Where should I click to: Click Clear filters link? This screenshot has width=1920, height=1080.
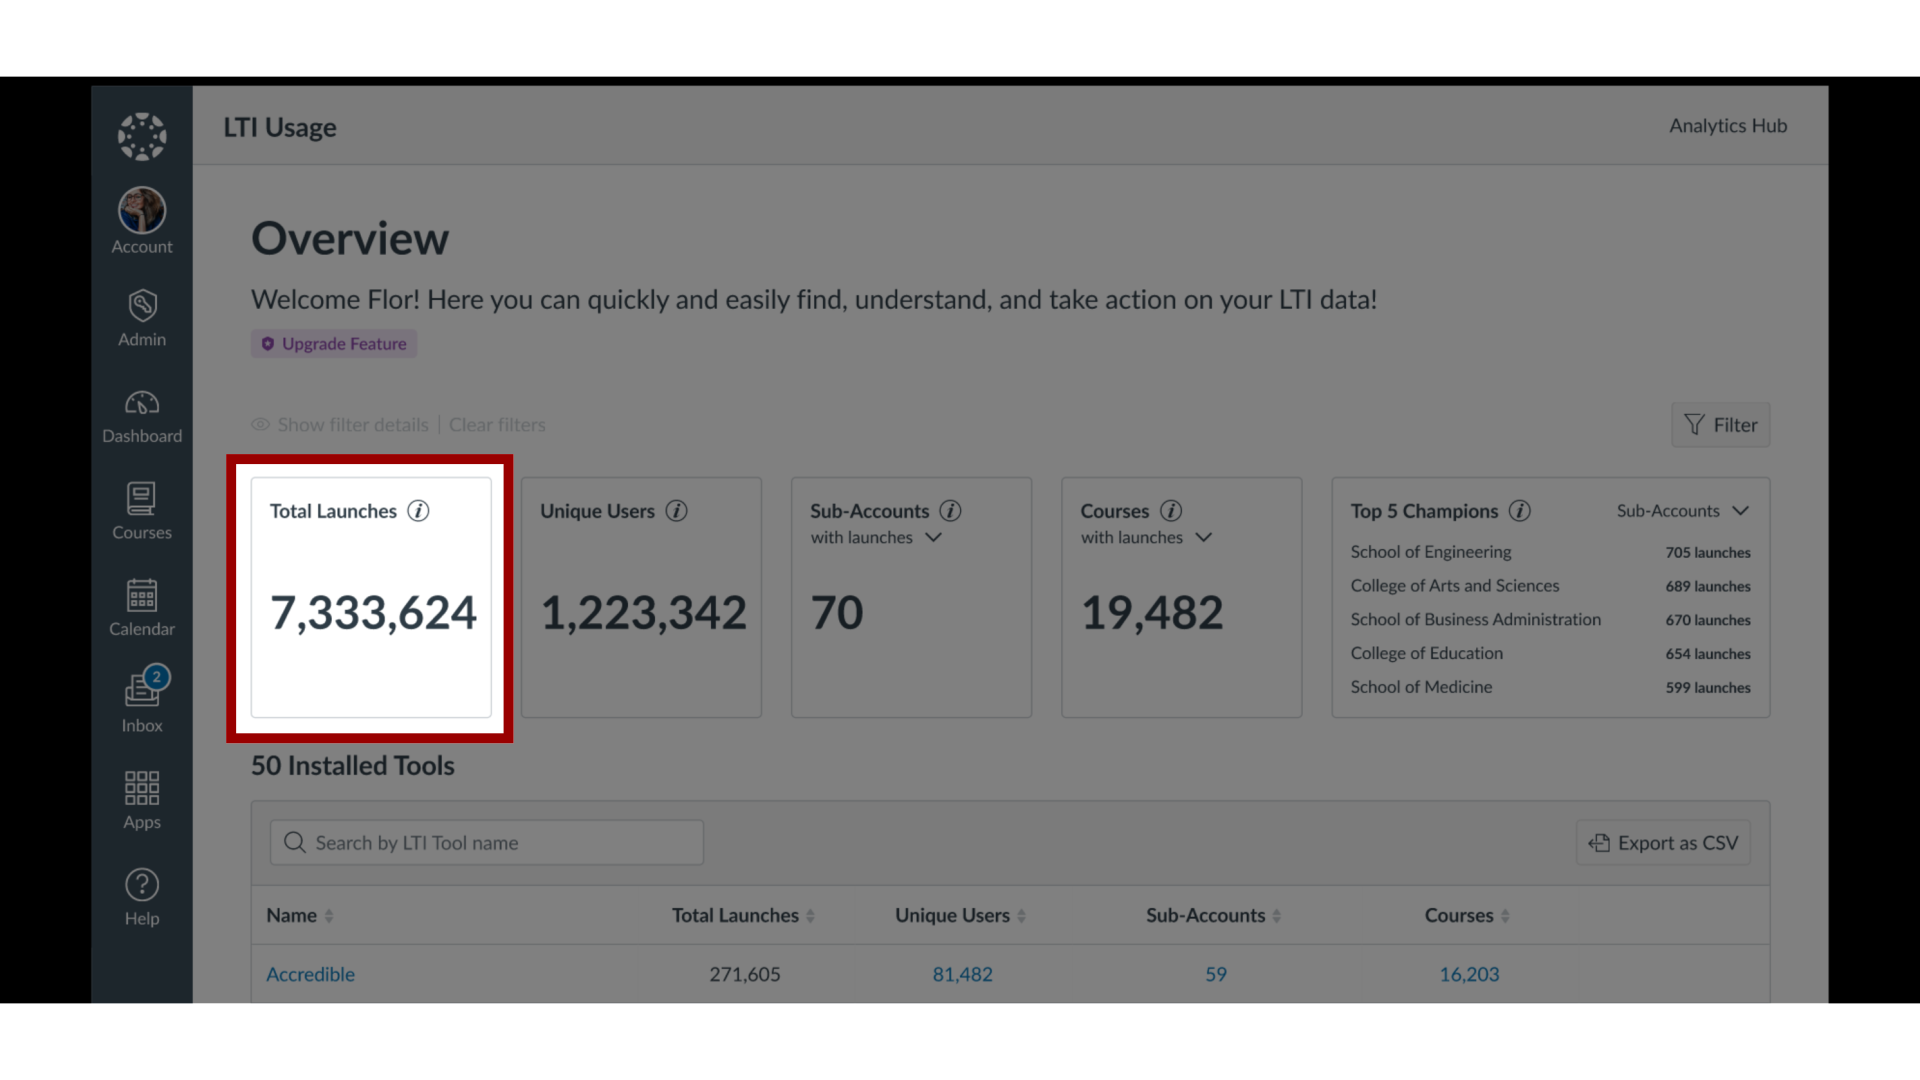pyautogui.click(x=496, y=423)
